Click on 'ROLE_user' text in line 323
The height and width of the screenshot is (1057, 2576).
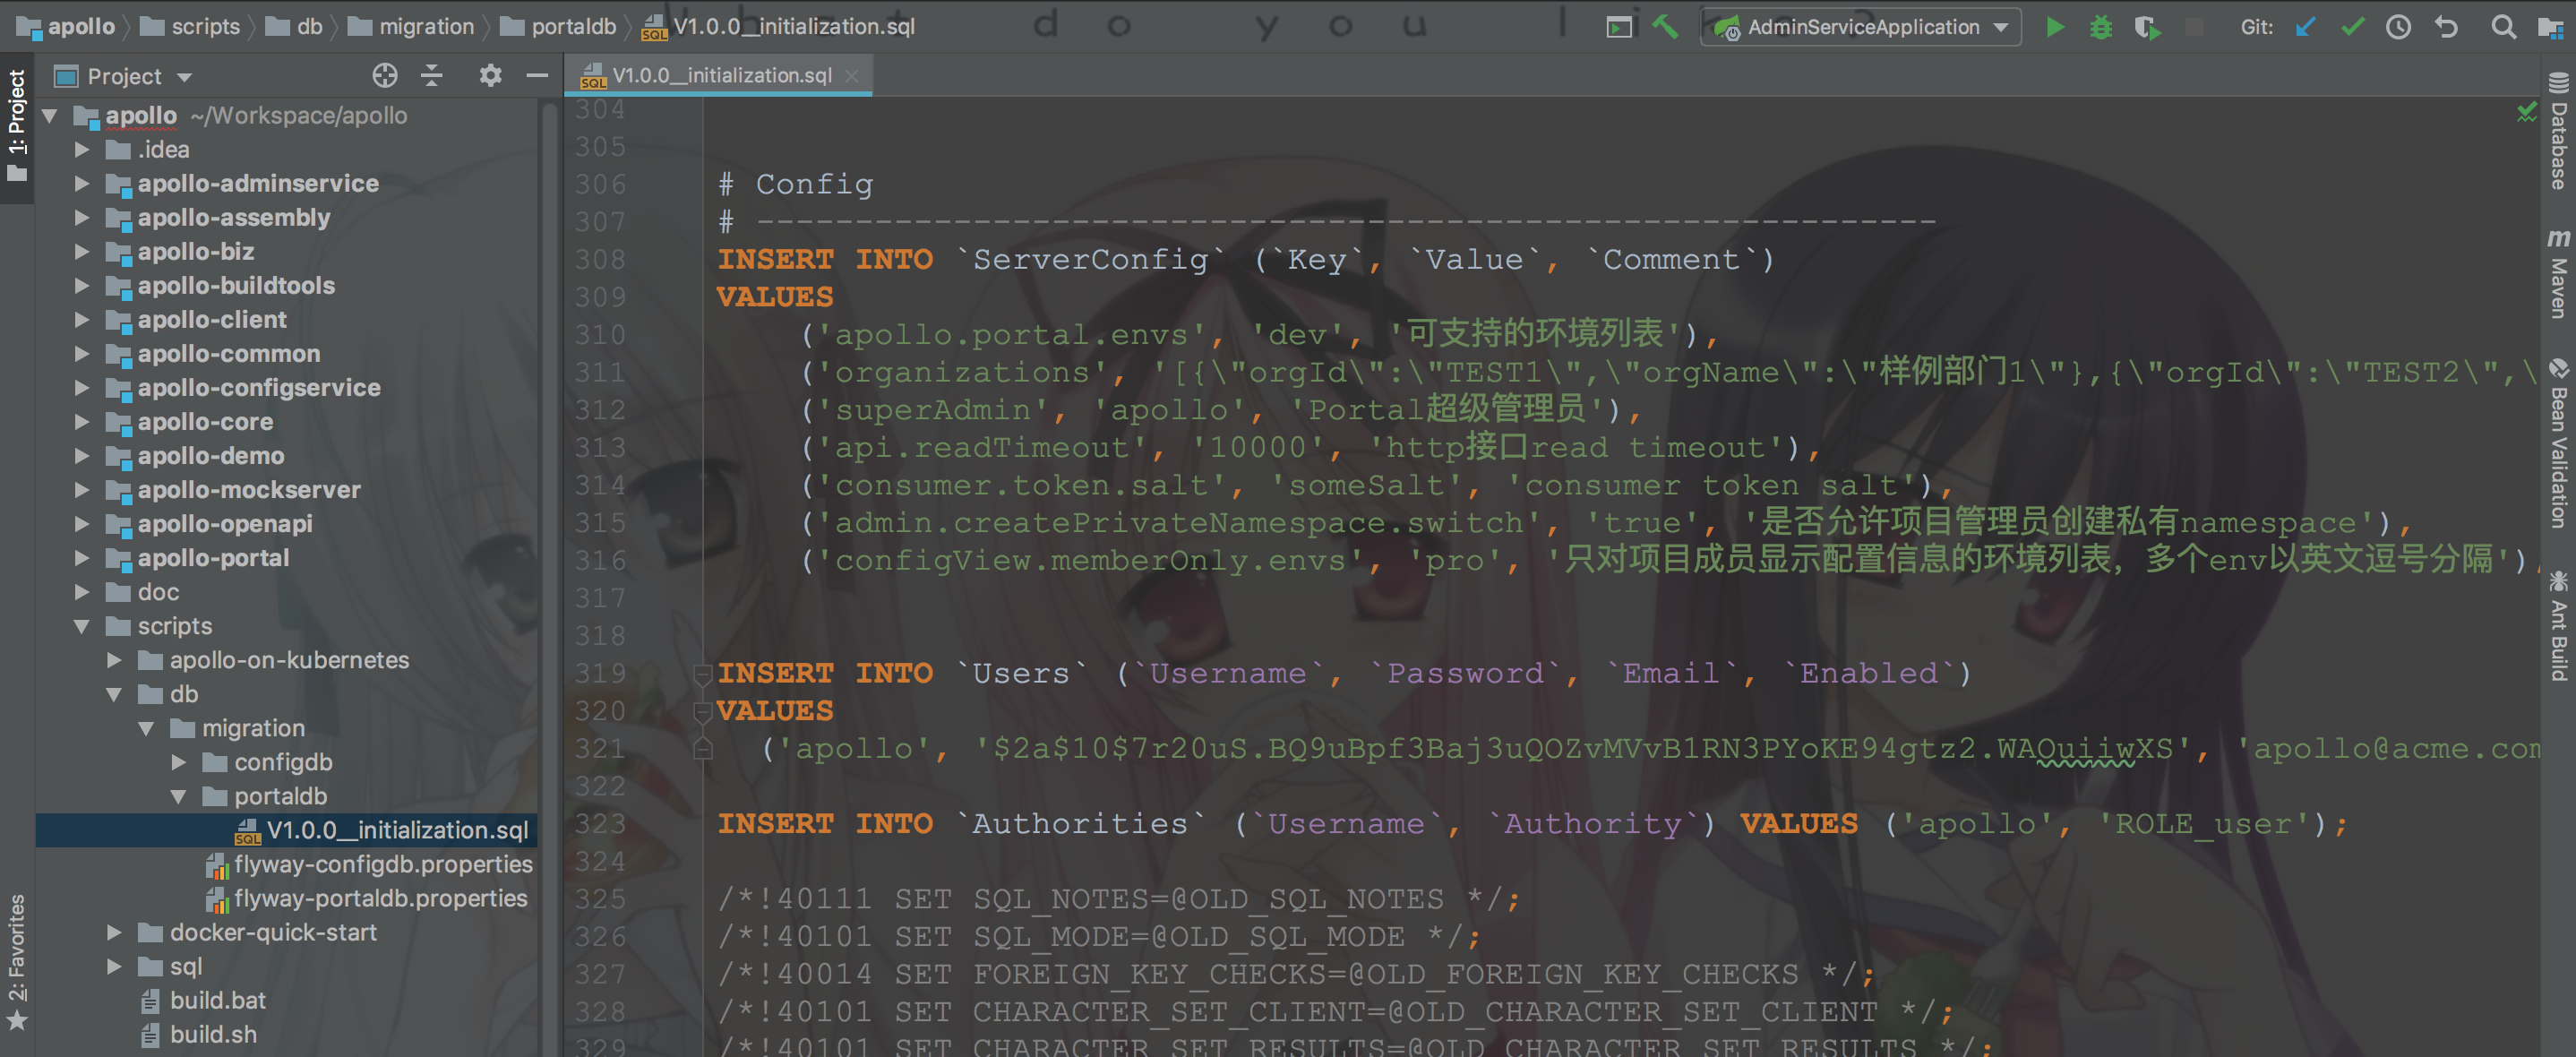[2205, 824]
